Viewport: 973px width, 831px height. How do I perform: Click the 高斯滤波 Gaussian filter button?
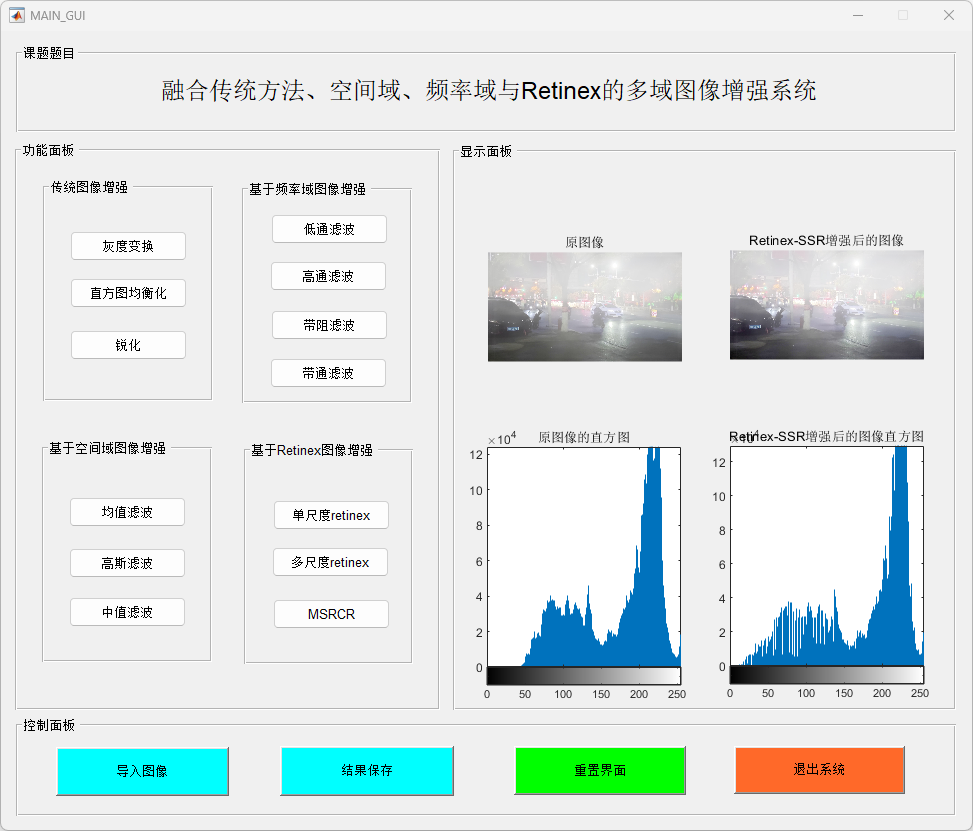(x=127, y=563)
